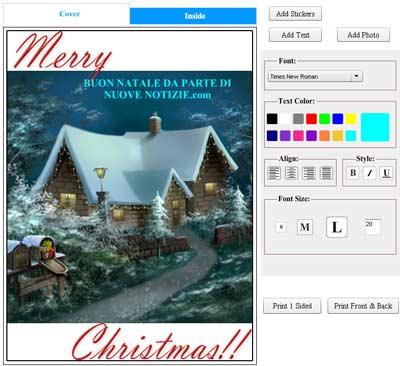
Task: Click the Add Photo button
Action: [363, 35]
